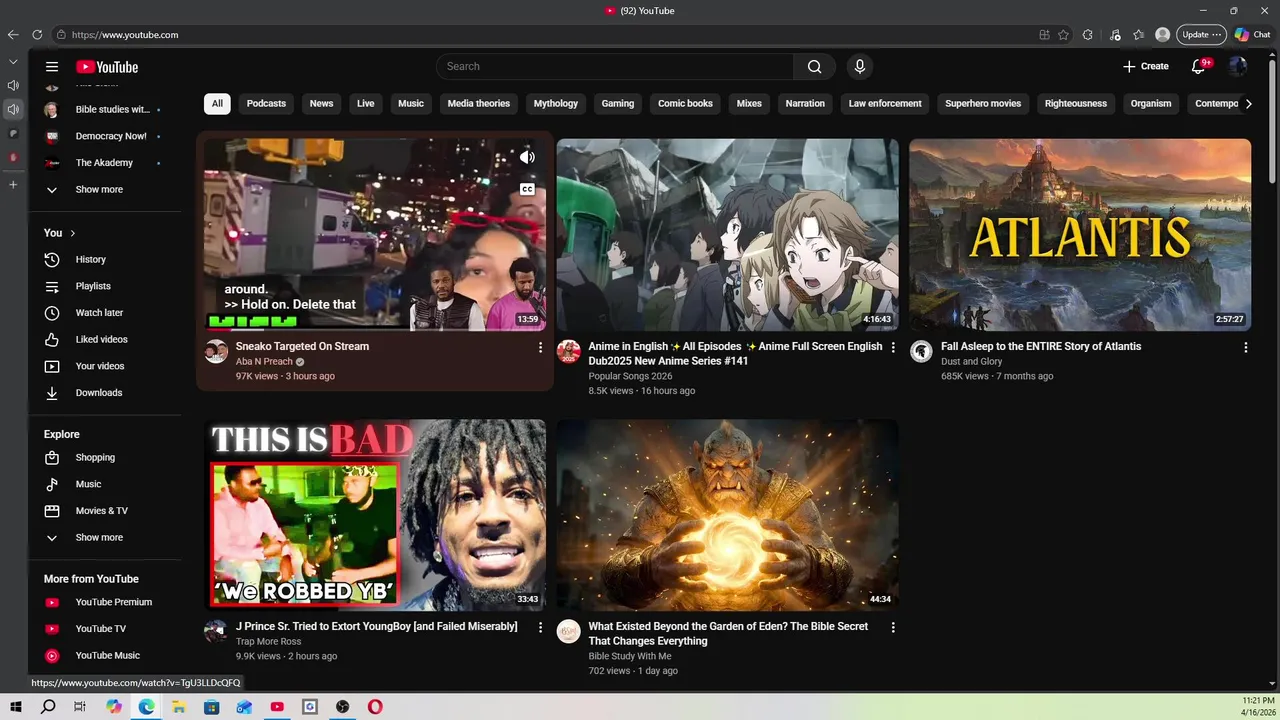Open the browser profile avatar
This screenshot has height=720, width=1280.
point(1162,34)
